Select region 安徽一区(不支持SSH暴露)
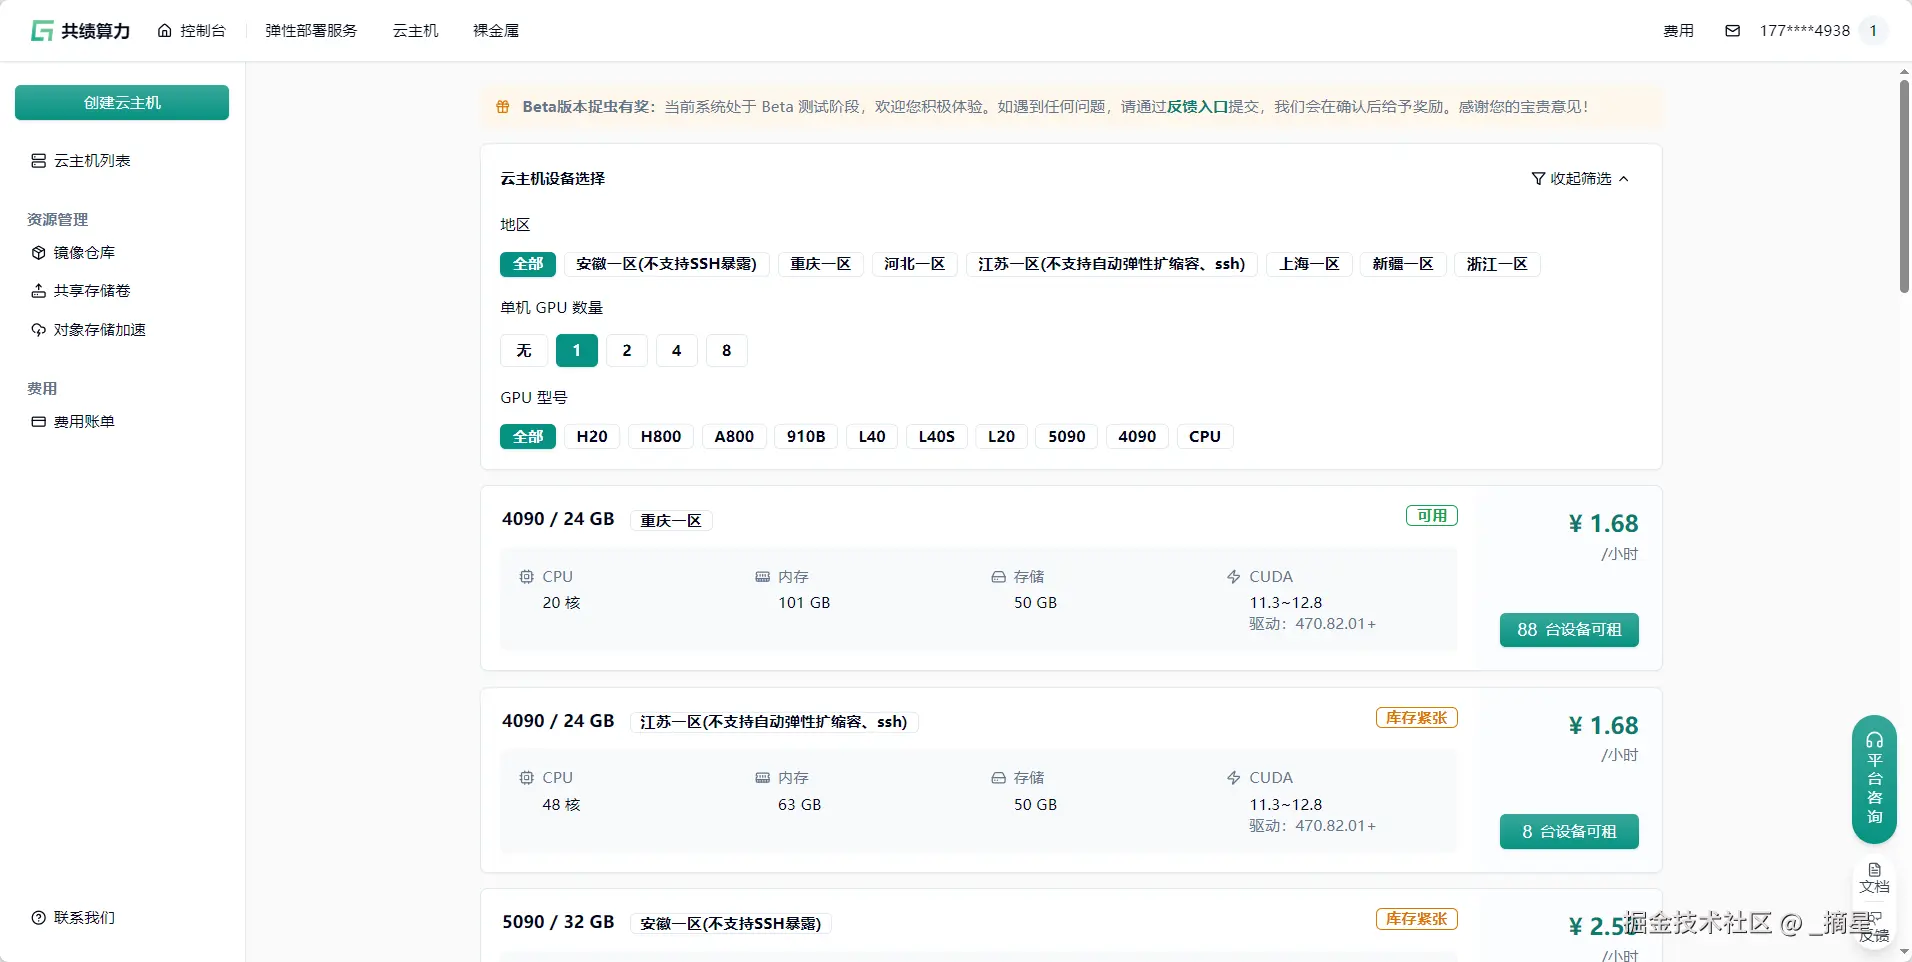This screenshot has height=962, width=1912. (x=667, y=264)
